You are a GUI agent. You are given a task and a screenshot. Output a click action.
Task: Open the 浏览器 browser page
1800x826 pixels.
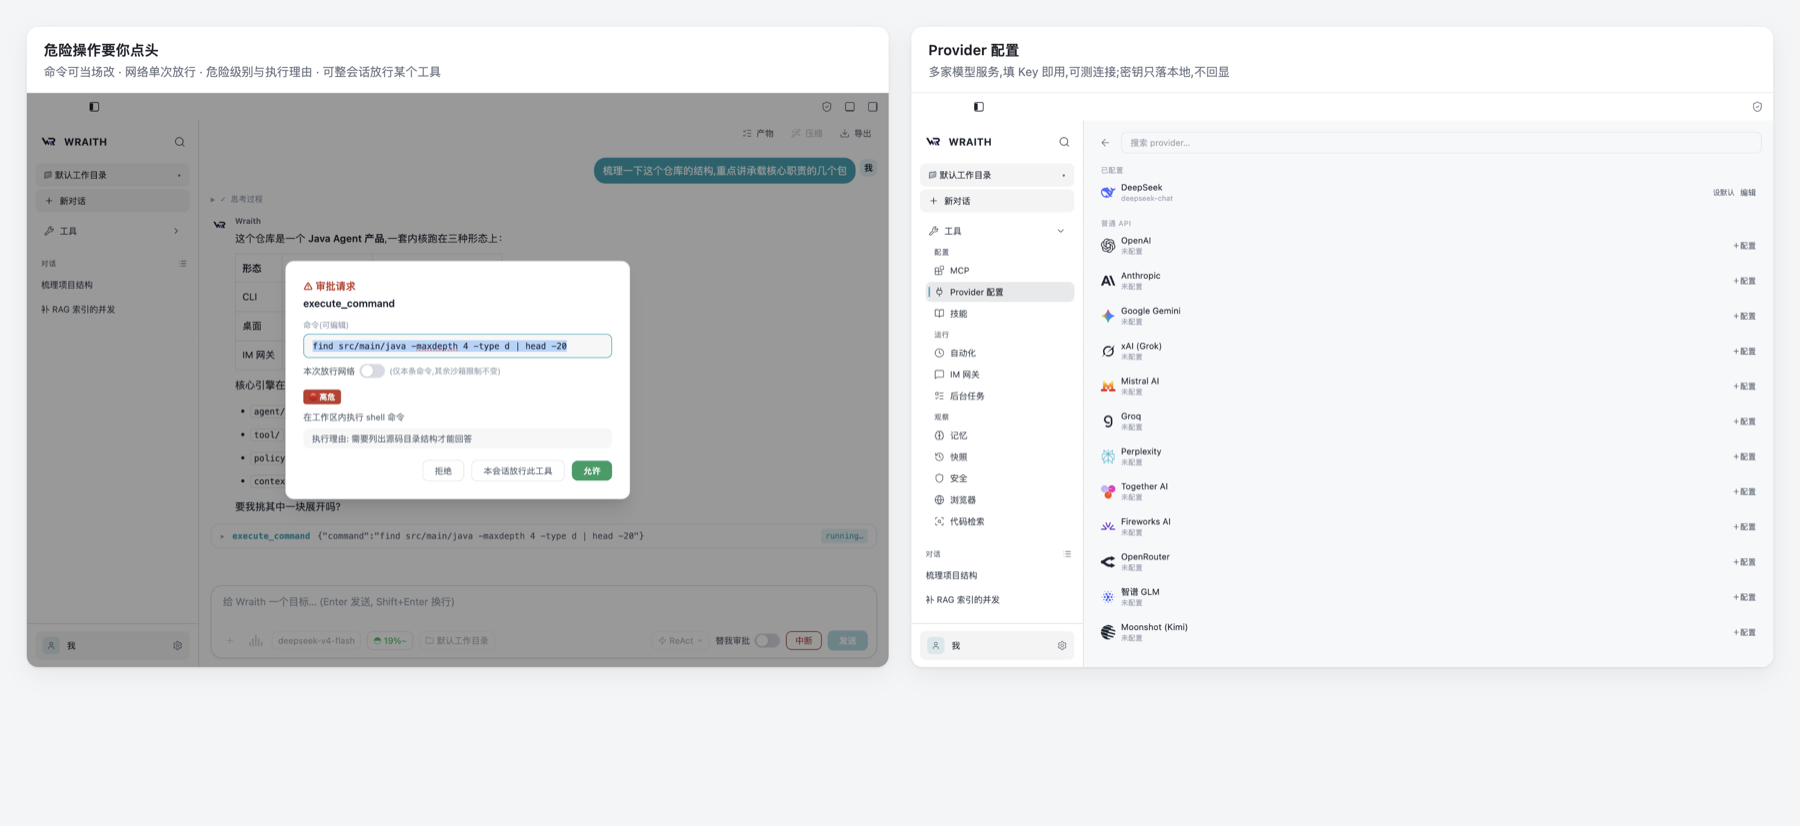1000,500
